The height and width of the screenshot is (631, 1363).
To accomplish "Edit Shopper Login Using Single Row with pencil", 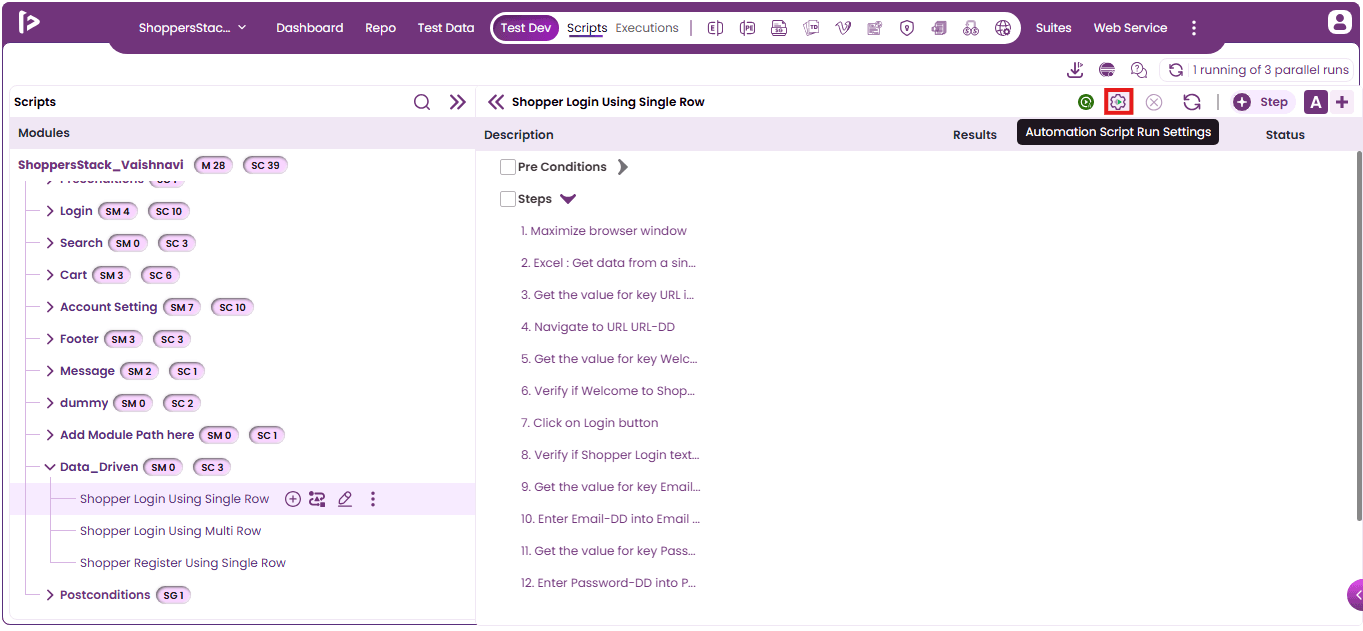I will pyautogui.click(x=345, y=499).
